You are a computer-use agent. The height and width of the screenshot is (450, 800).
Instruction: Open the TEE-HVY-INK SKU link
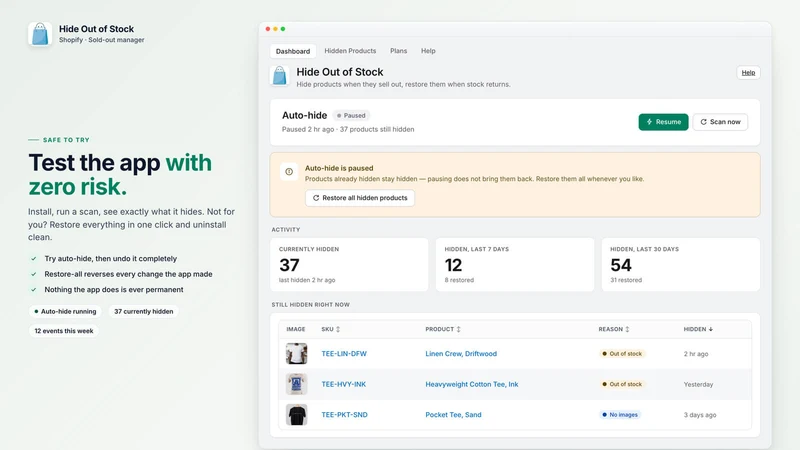[343, 384]
